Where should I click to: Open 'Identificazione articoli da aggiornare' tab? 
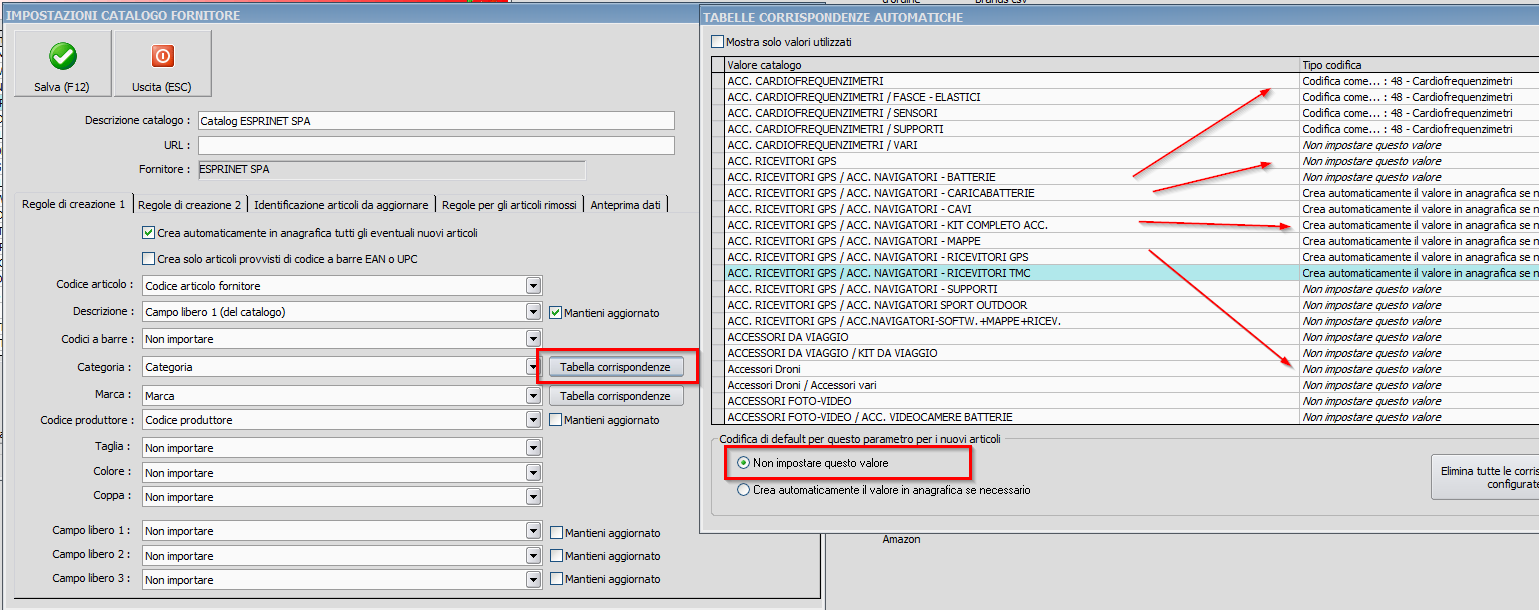pyautogui.click(x=341, y=204)
